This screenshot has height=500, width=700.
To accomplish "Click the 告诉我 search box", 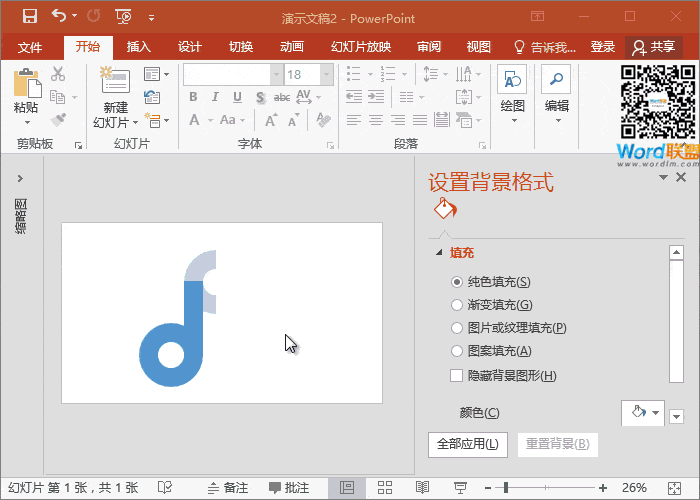I will click(545, 46).
